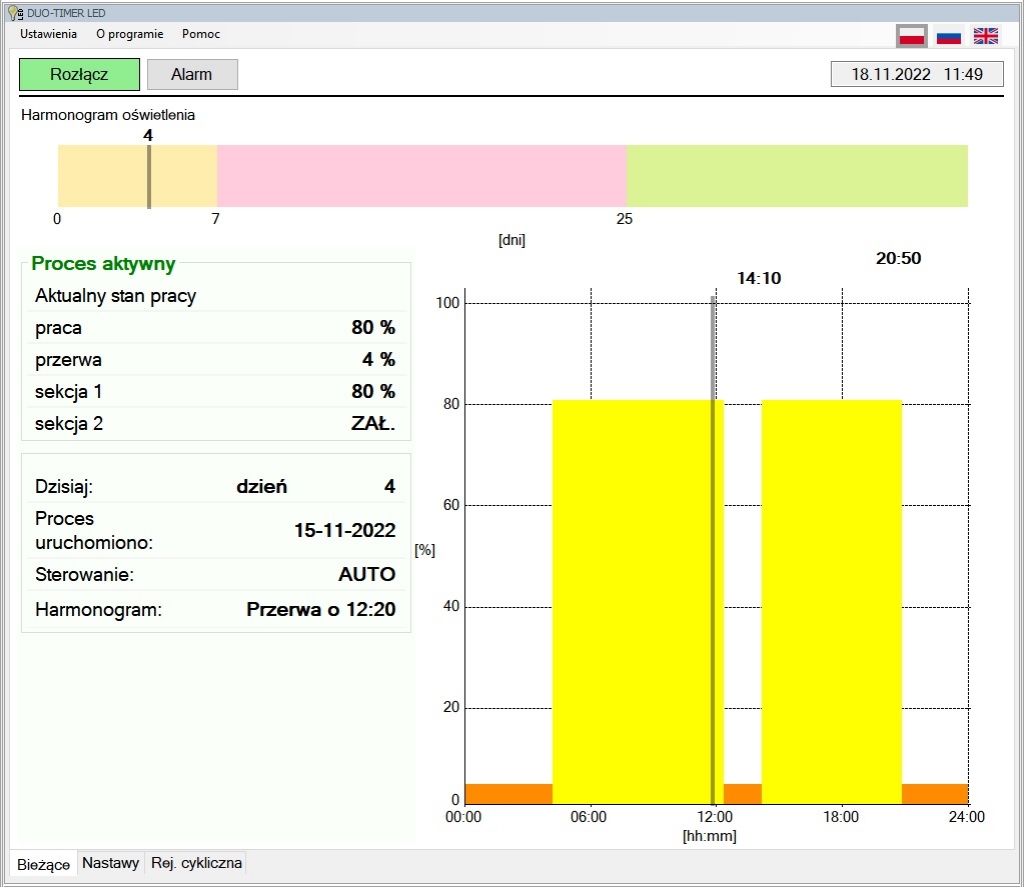Select the beige first schedule phase
Viewport: 1024px width, 887px height.
pyautogui.click(x=100, y=176)
